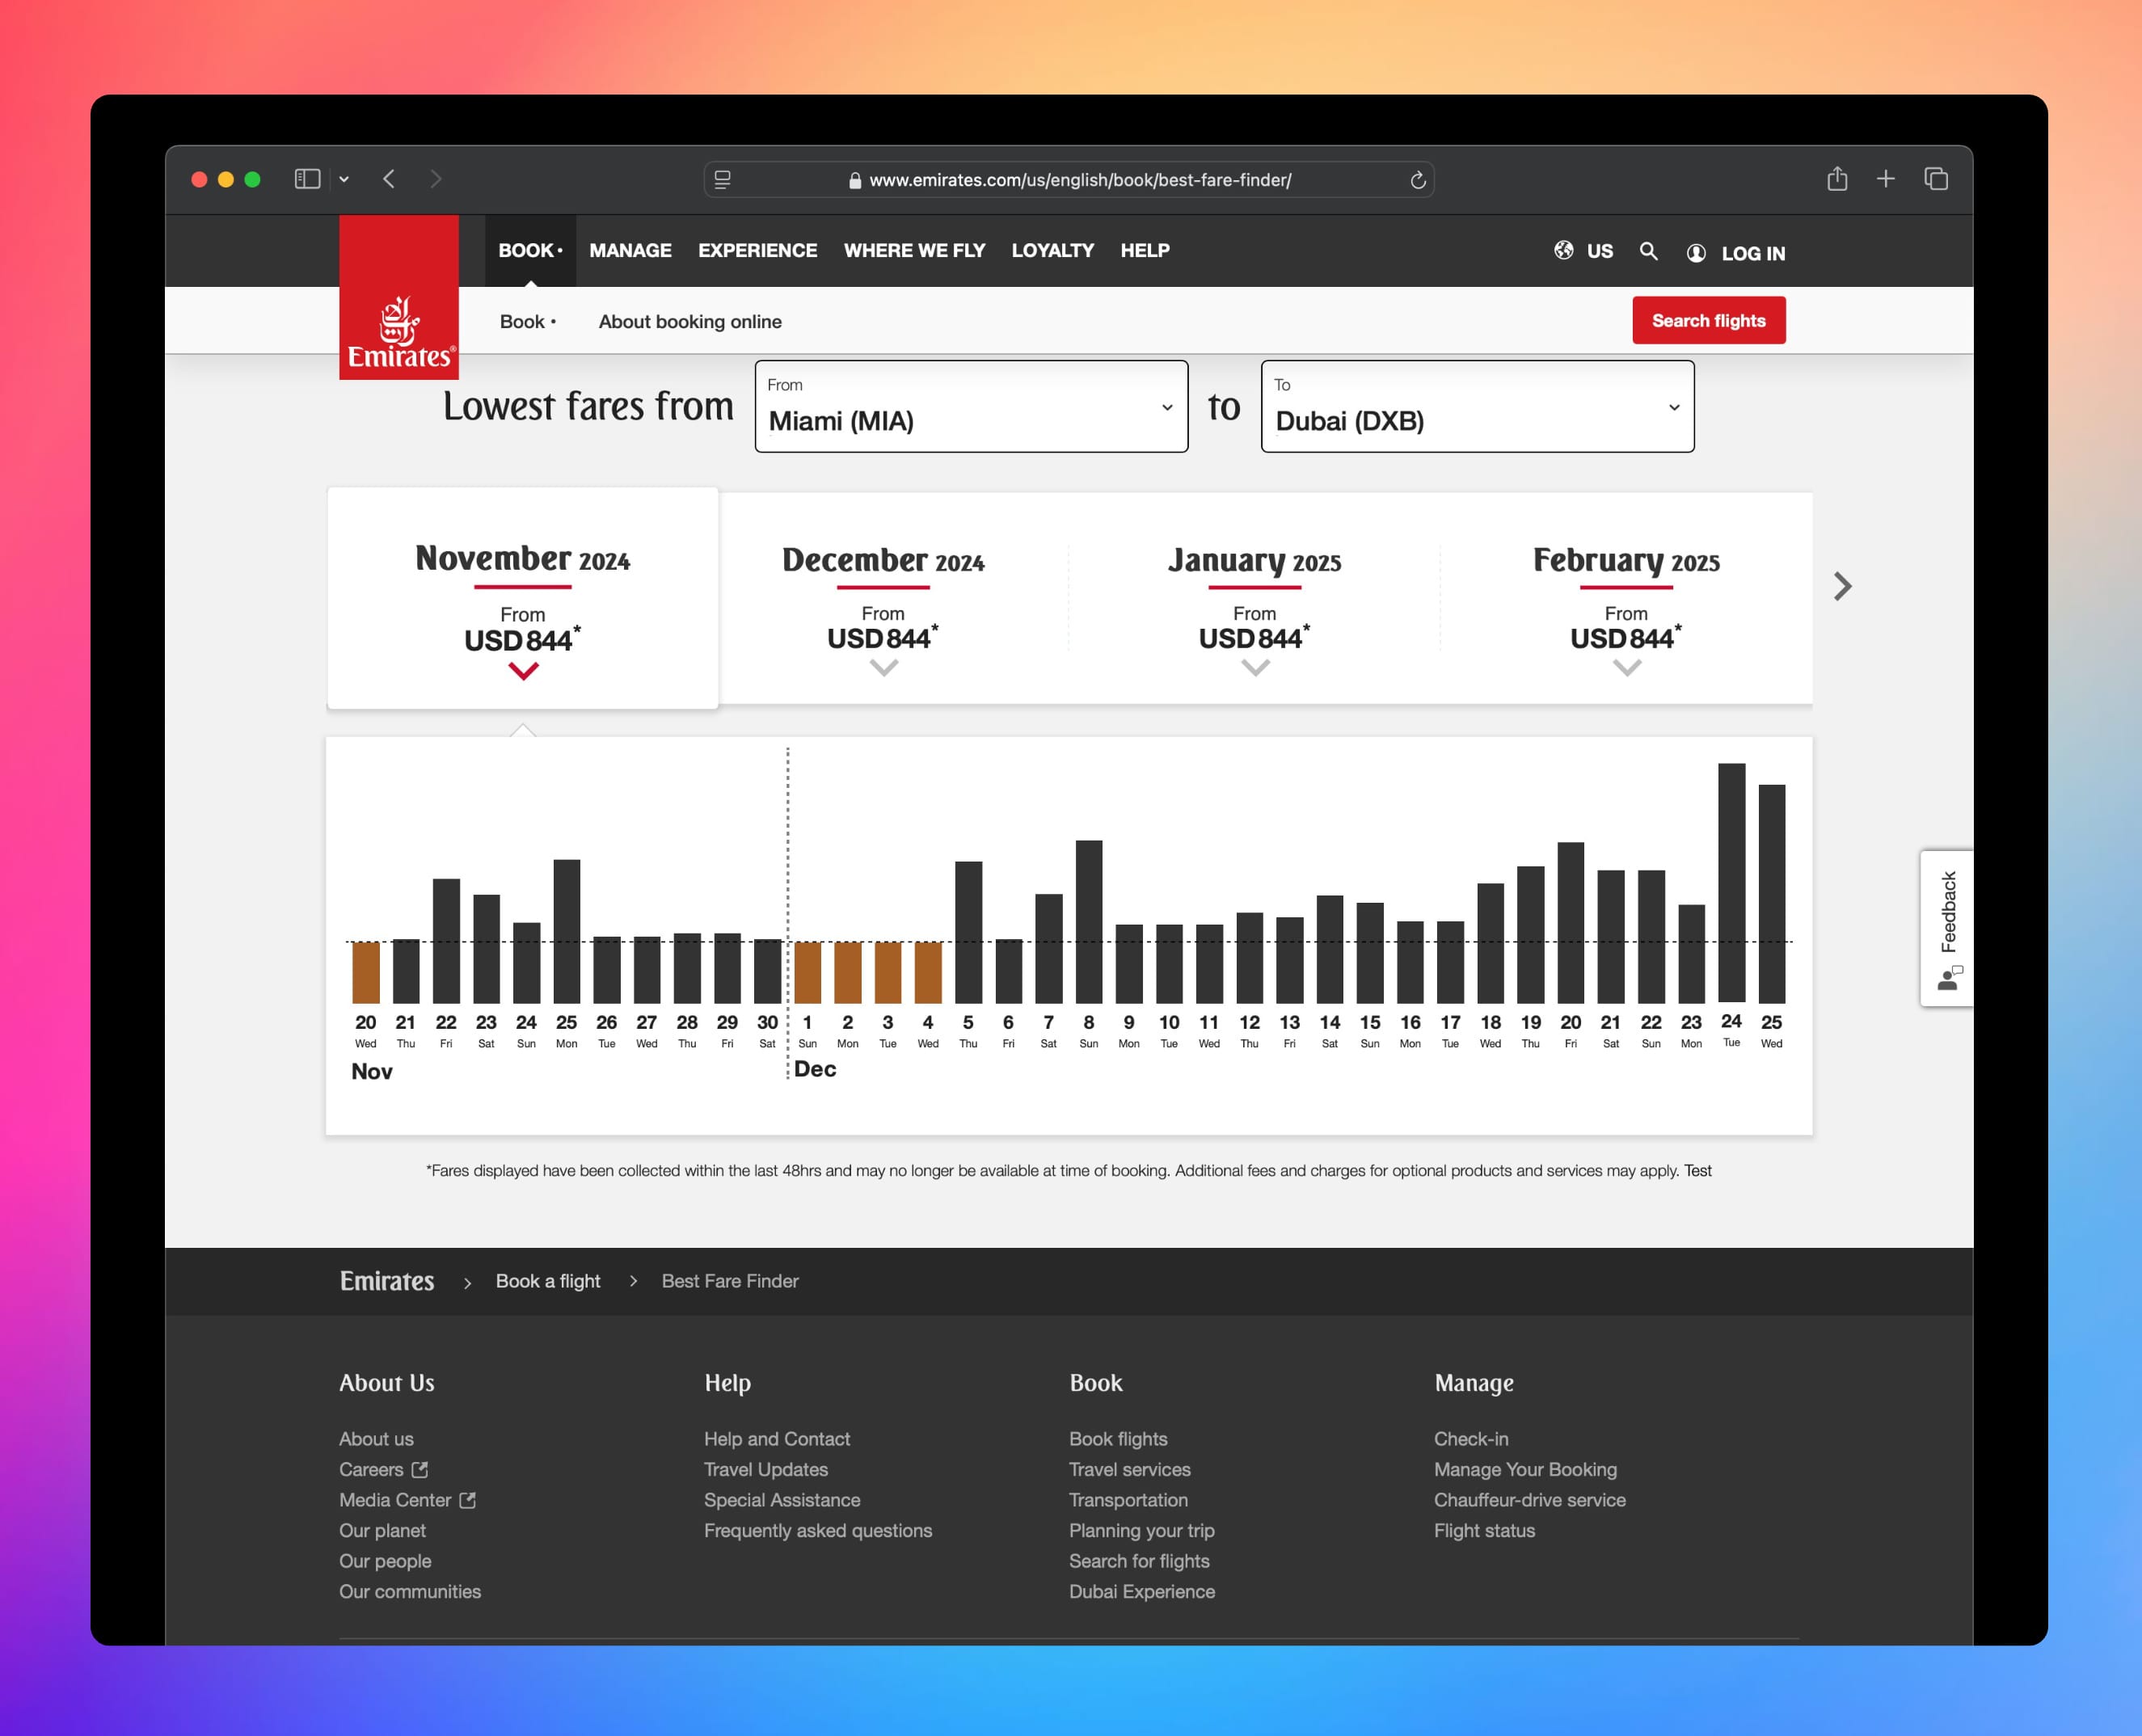Click the browser share icon

[x=1836, y=178]
